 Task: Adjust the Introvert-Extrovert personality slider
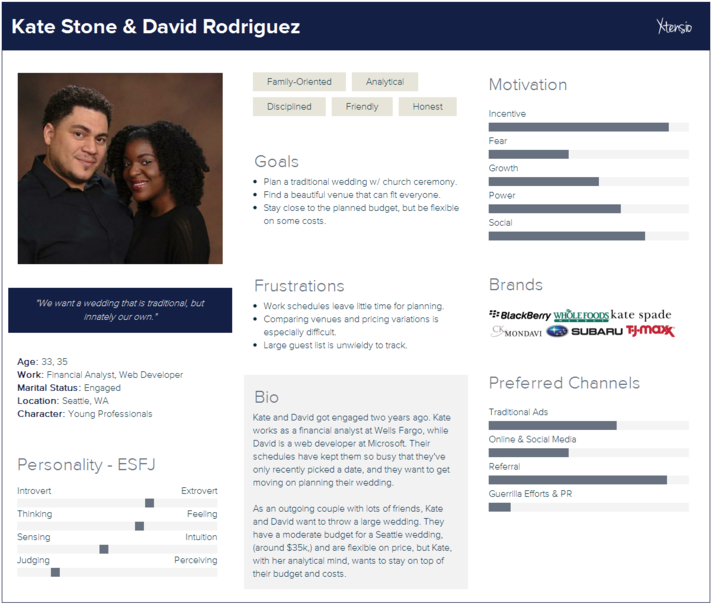(149, 503)
